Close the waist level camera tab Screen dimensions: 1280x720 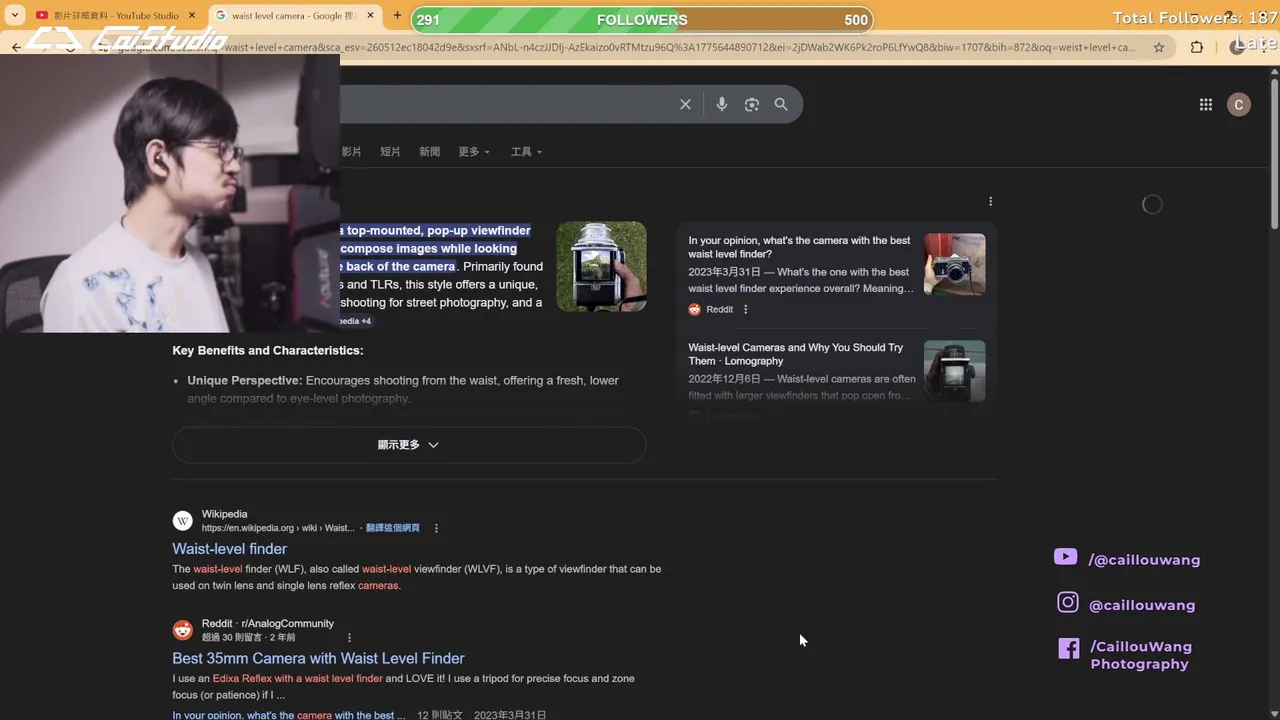click(x=371, y=16)
